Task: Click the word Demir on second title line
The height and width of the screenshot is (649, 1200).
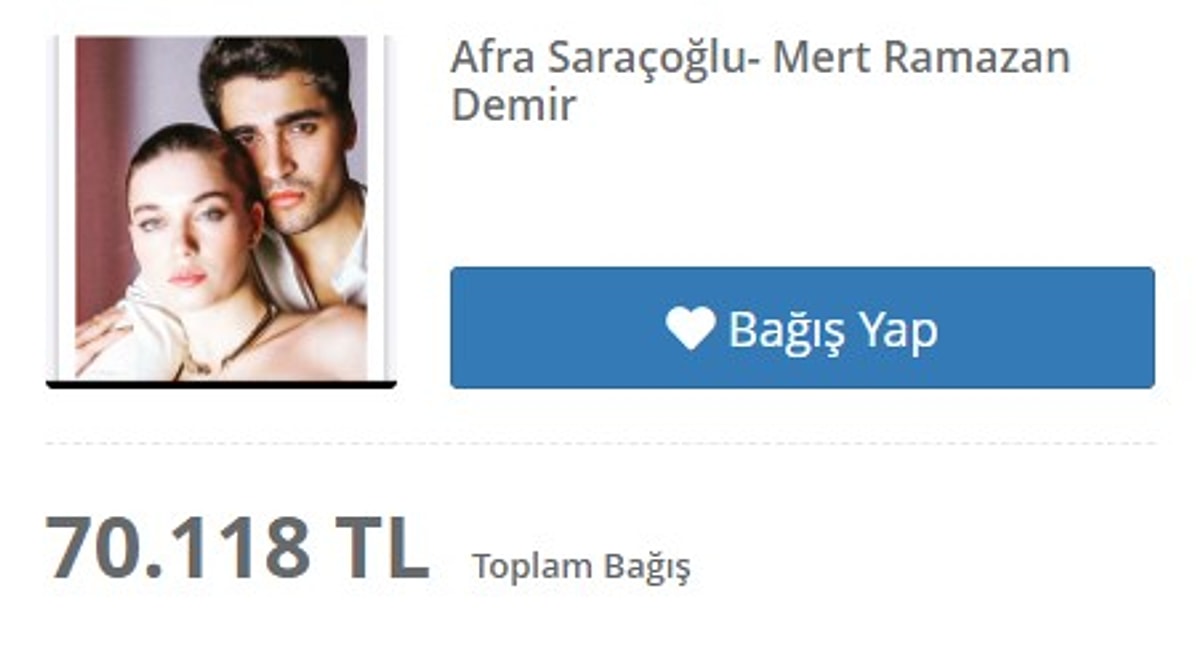Action: [513, 105]
